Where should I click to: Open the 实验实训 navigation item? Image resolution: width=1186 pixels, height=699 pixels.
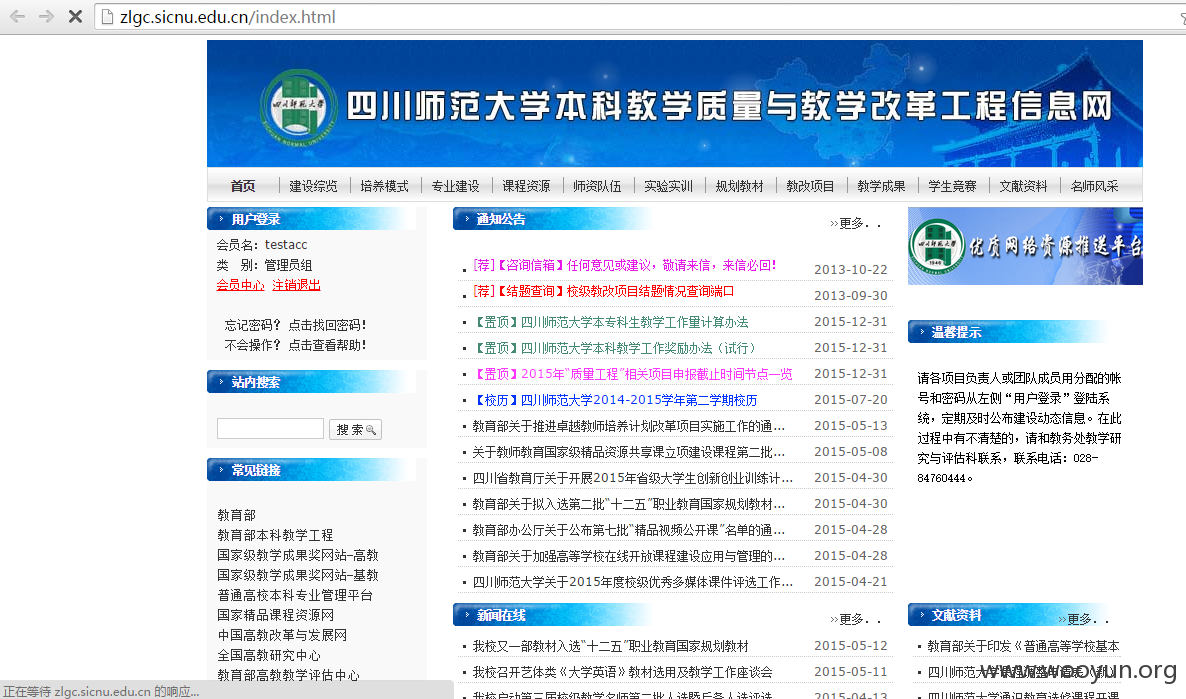coord(669,186)
